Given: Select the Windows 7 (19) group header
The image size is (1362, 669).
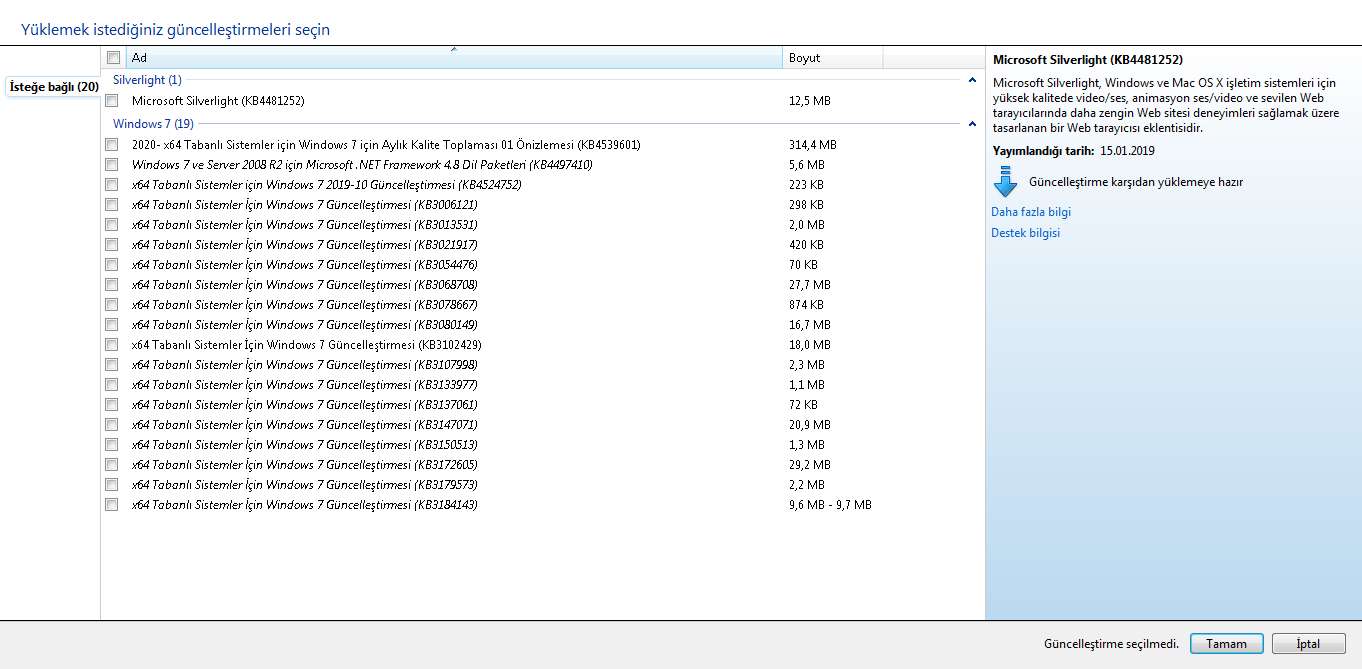Looking at the screenshot, I should coord(153,124).
